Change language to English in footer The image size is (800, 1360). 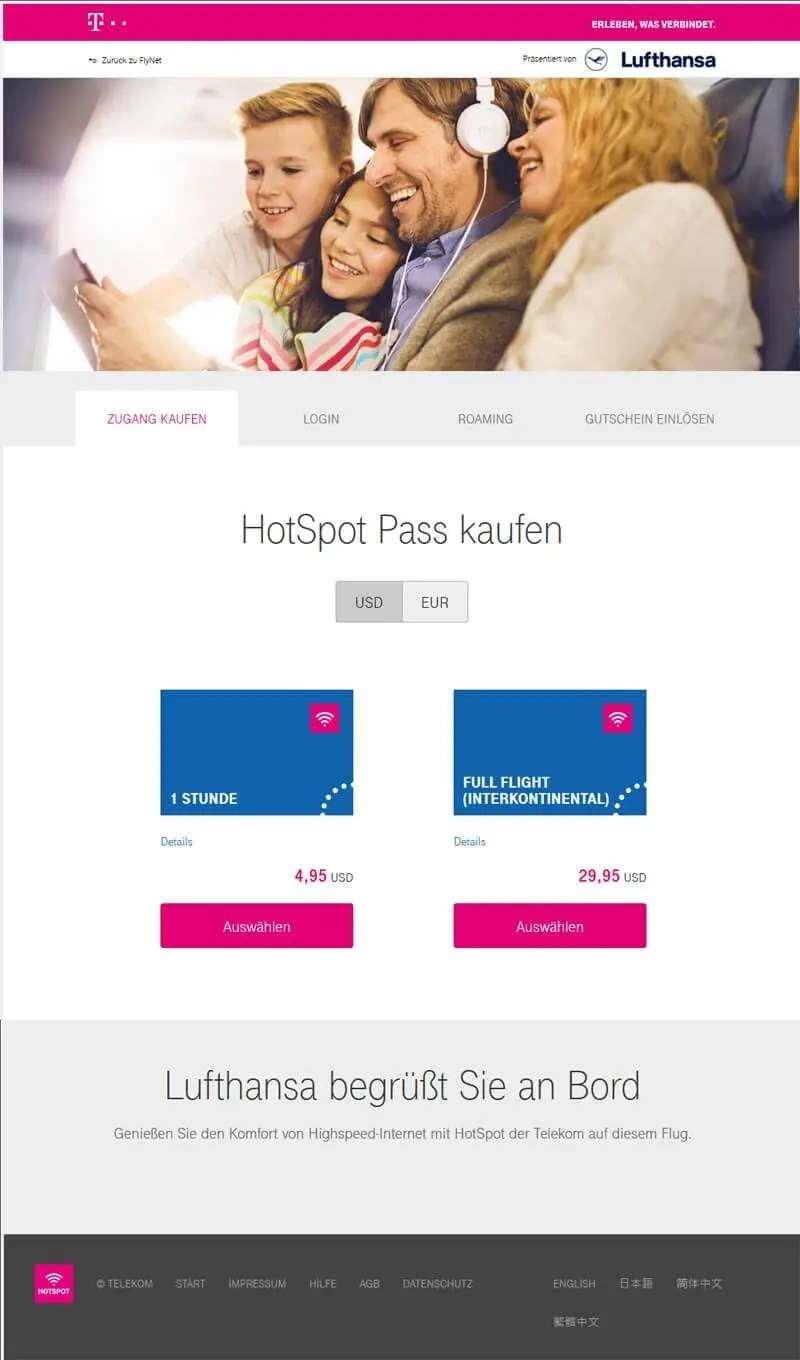tap(574, 1283)
